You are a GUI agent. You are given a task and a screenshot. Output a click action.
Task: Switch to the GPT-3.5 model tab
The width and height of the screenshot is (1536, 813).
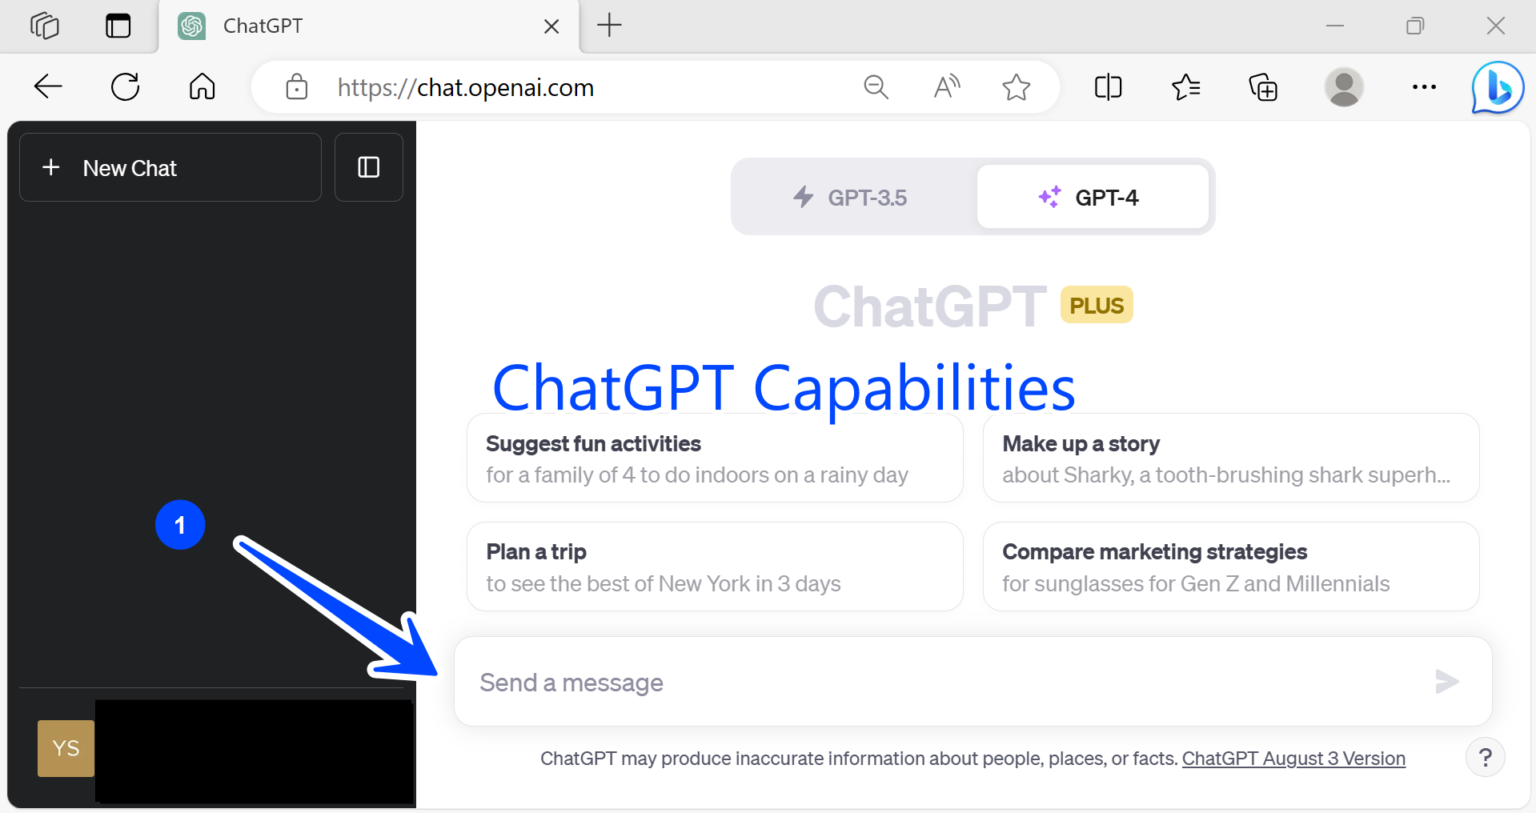tap(852, 197)
